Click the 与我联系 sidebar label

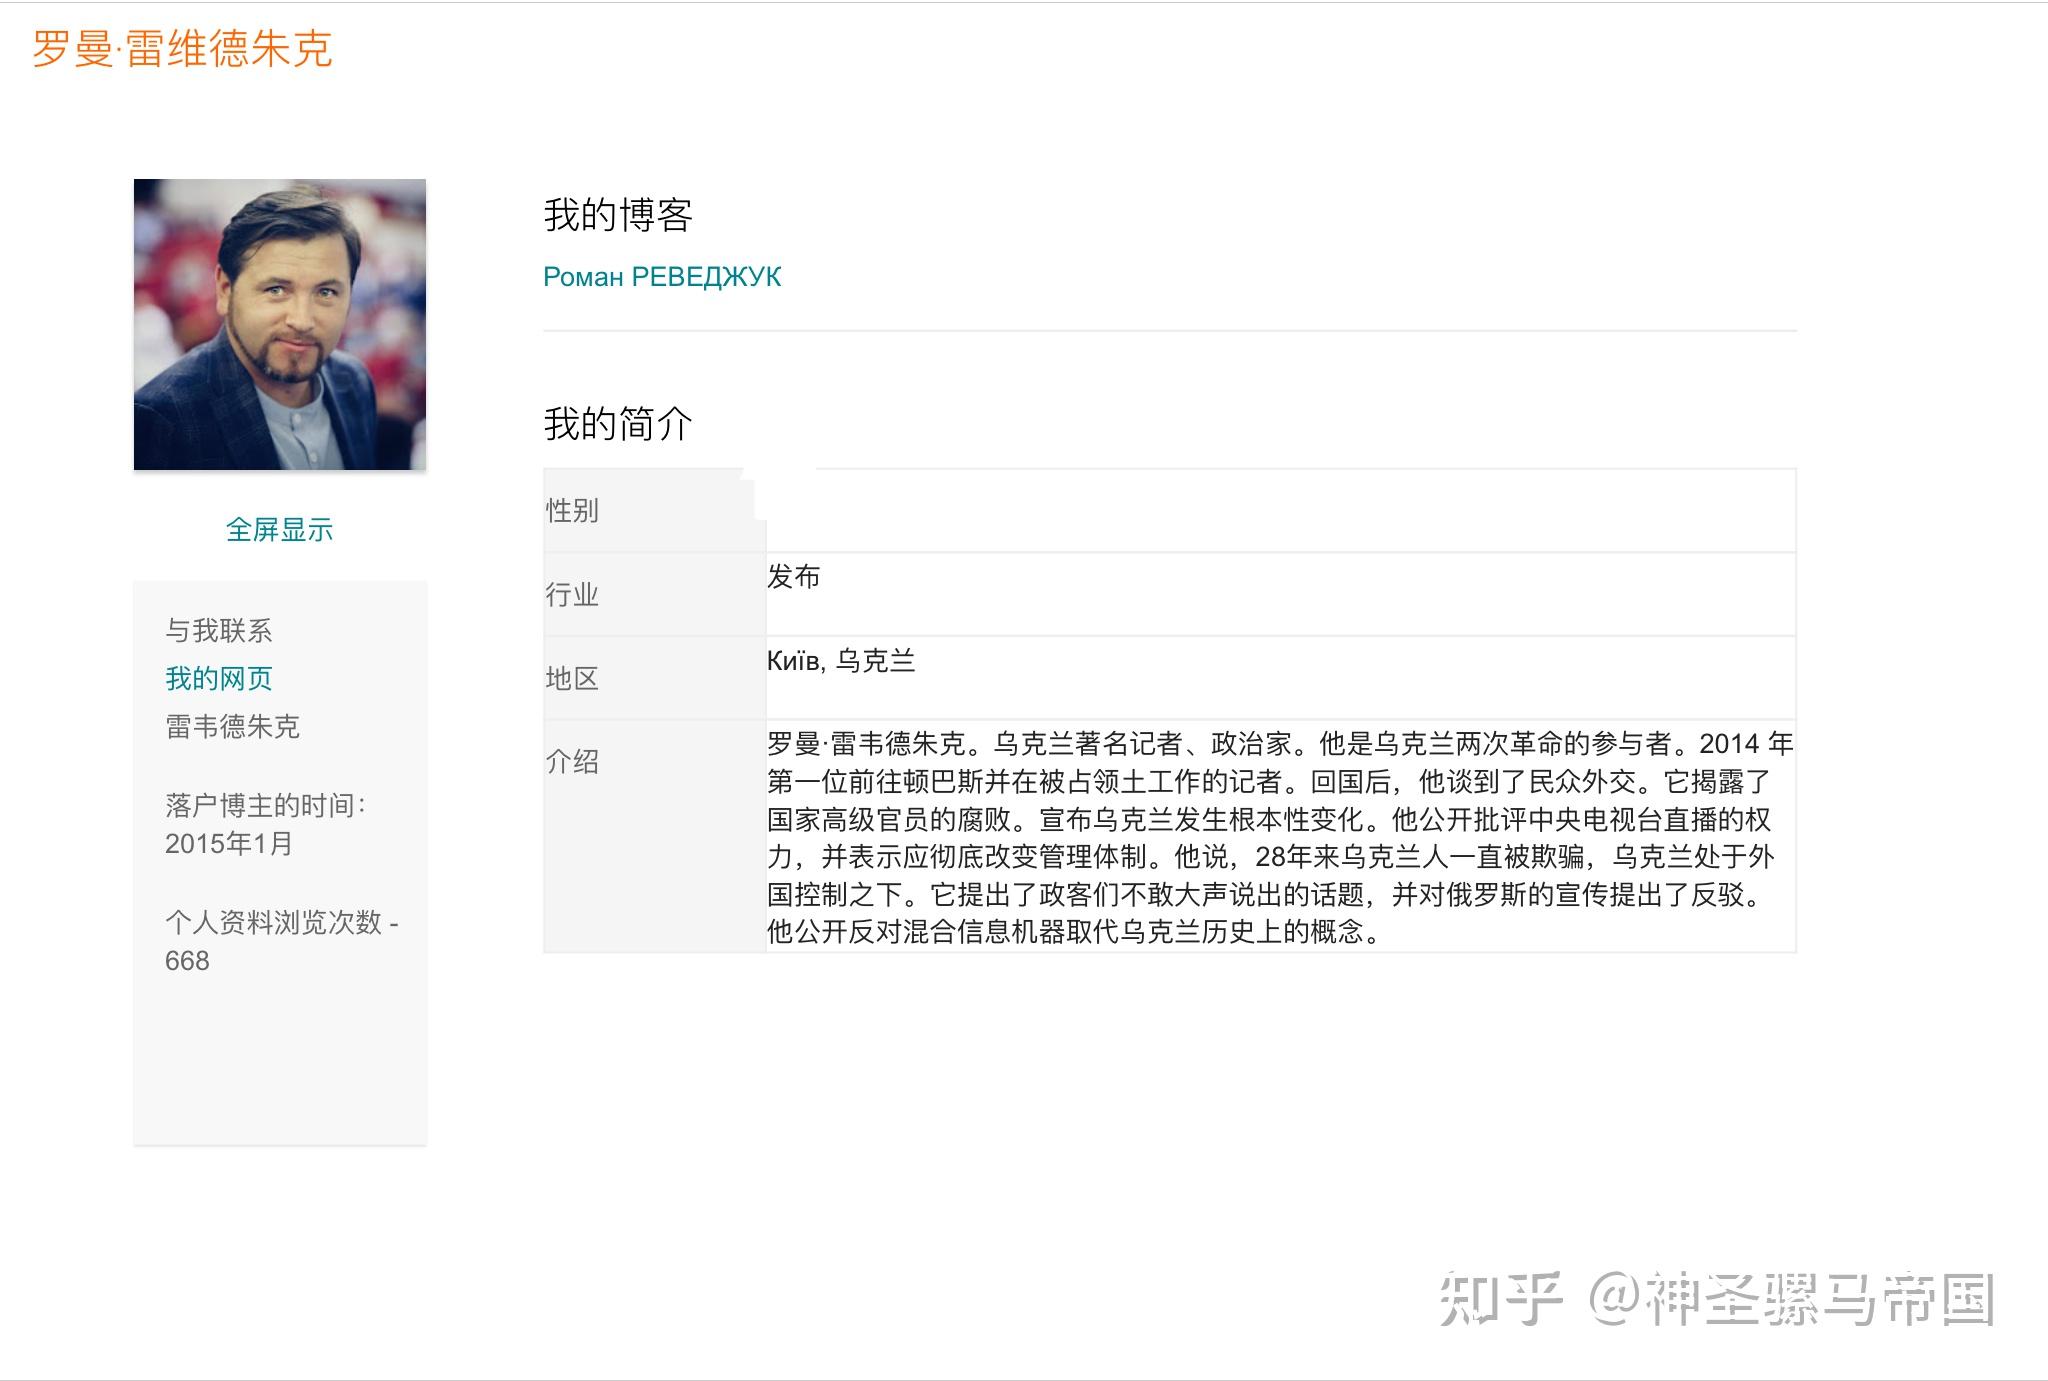coord(219,631)
